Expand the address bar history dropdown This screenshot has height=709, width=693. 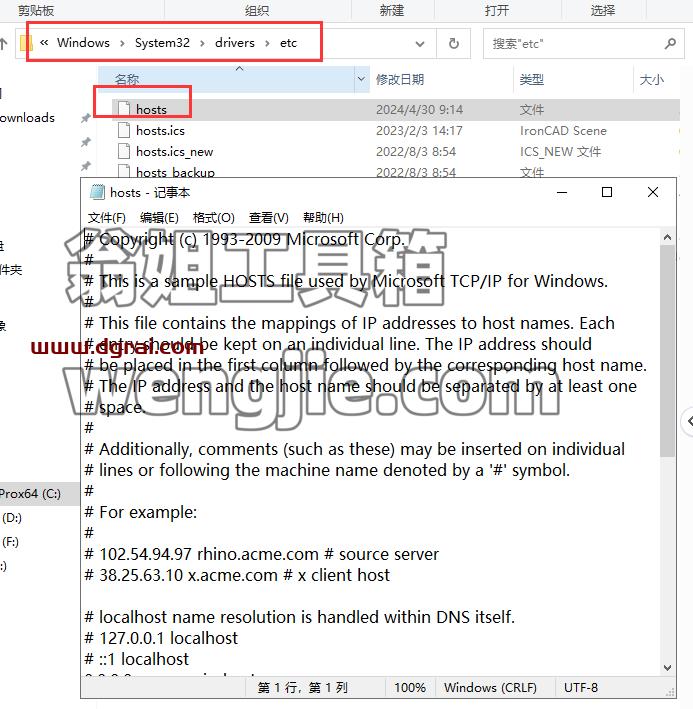(420, 43)
